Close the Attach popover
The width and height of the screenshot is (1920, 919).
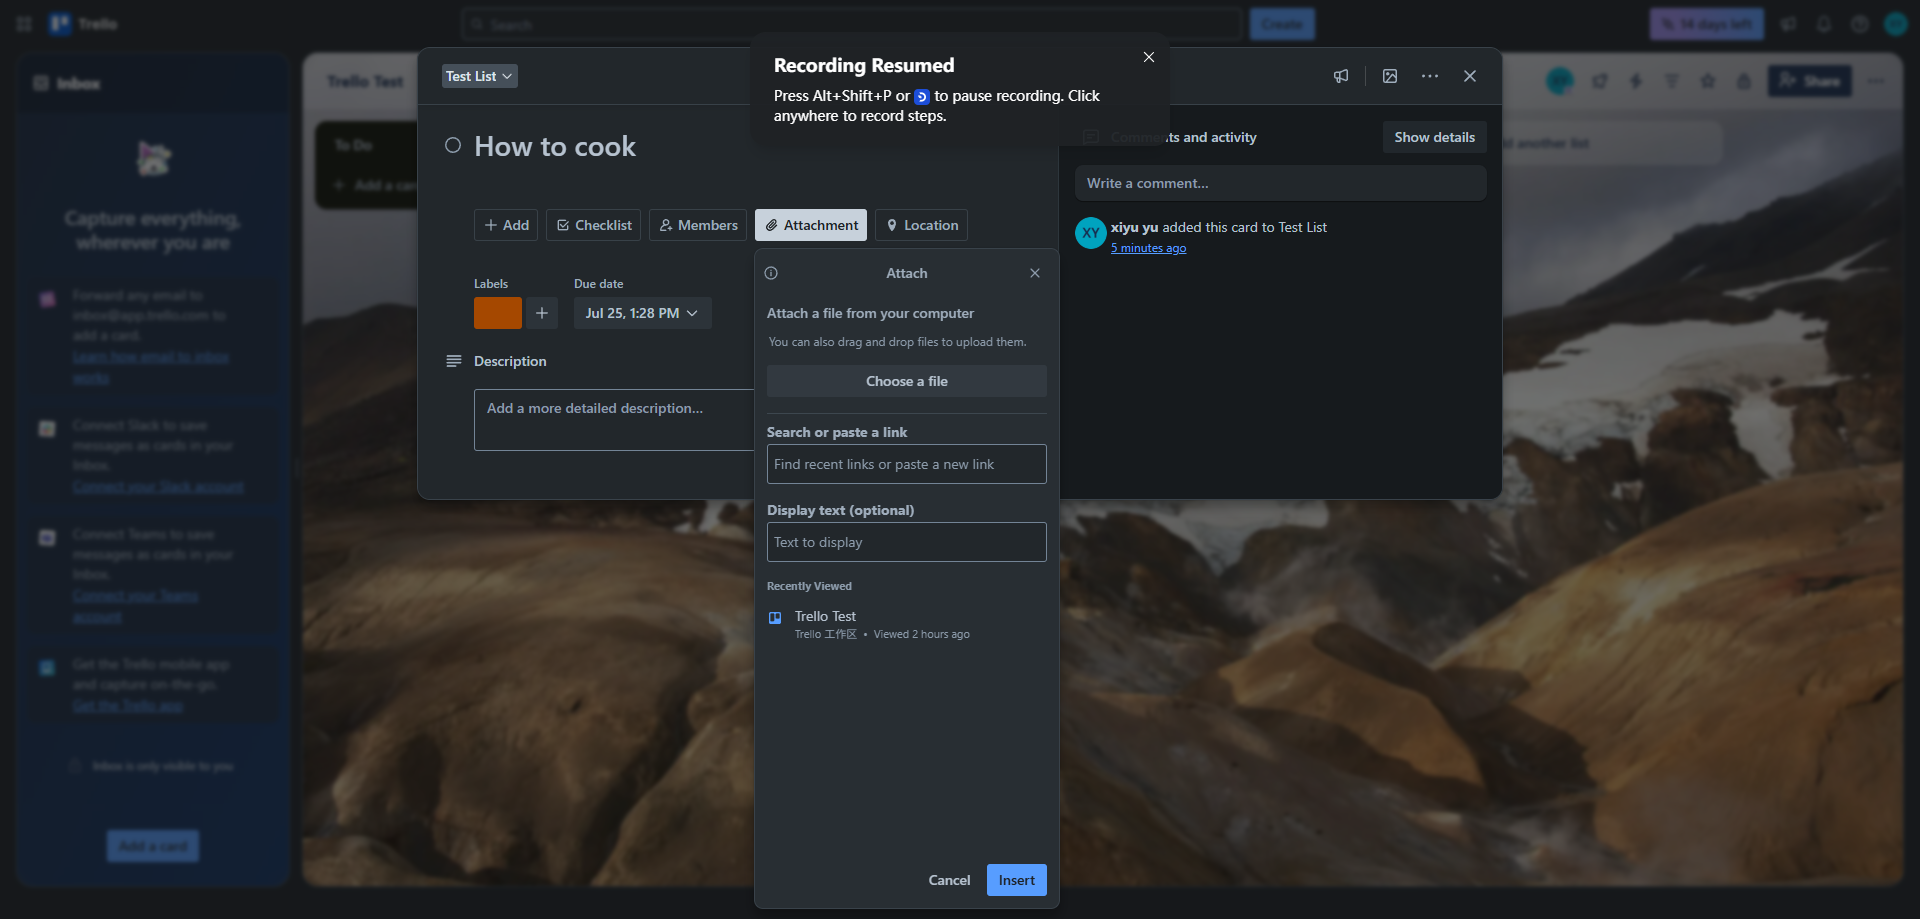[1035, 273]
